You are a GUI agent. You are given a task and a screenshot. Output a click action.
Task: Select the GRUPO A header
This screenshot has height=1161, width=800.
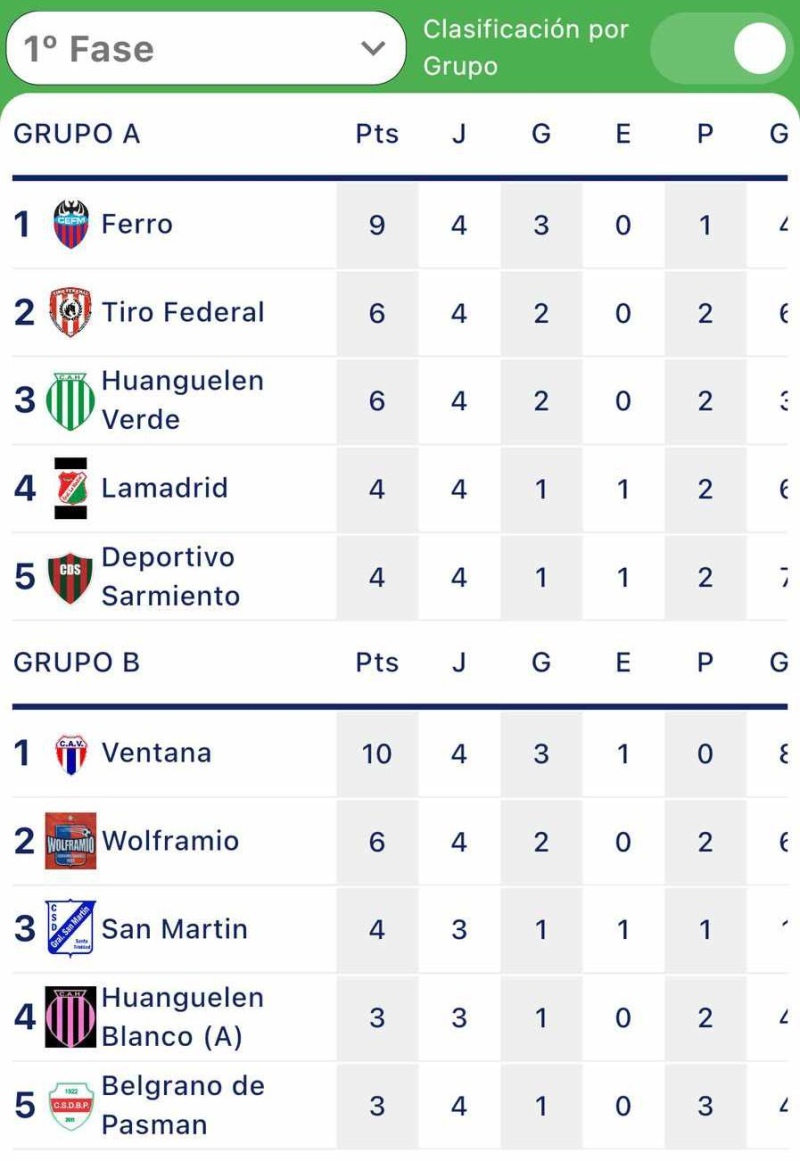click(x=76, y=134)
